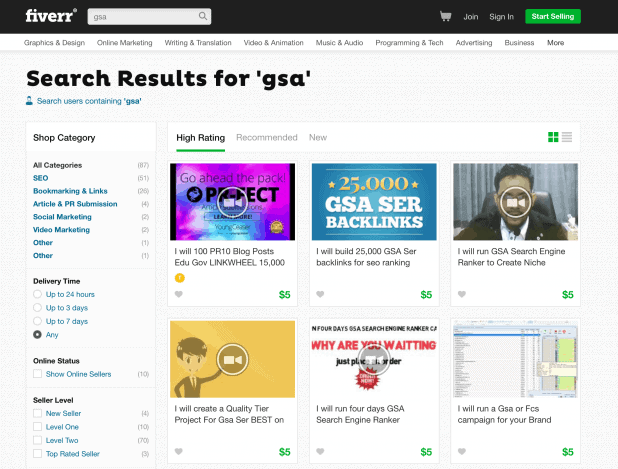Filter by All Categories
This screenshot has width=618, height=469.
pos(58,165)
